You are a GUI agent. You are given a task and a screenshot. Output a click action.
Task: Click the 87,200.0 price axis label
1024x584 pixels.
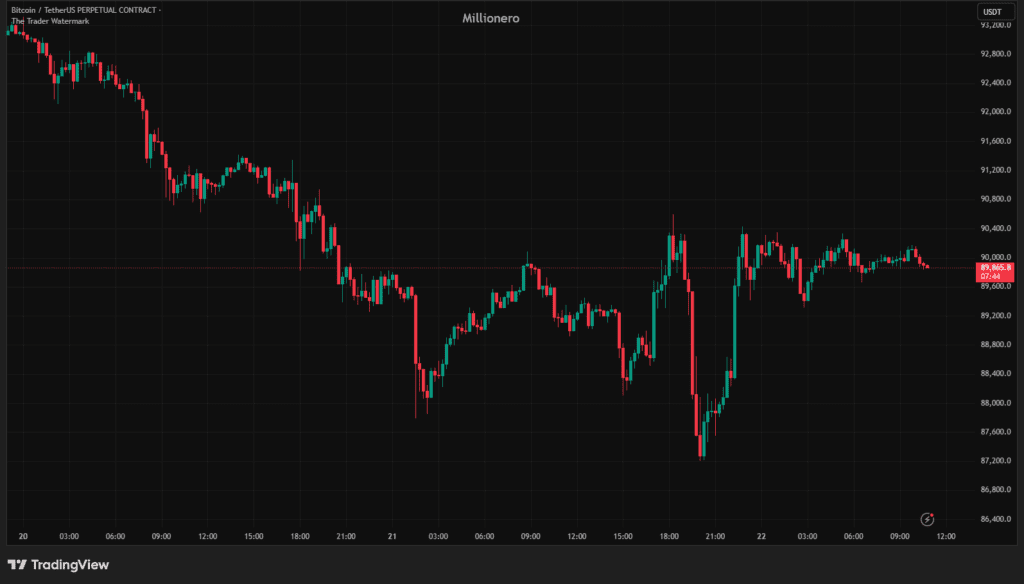[996, 461]
